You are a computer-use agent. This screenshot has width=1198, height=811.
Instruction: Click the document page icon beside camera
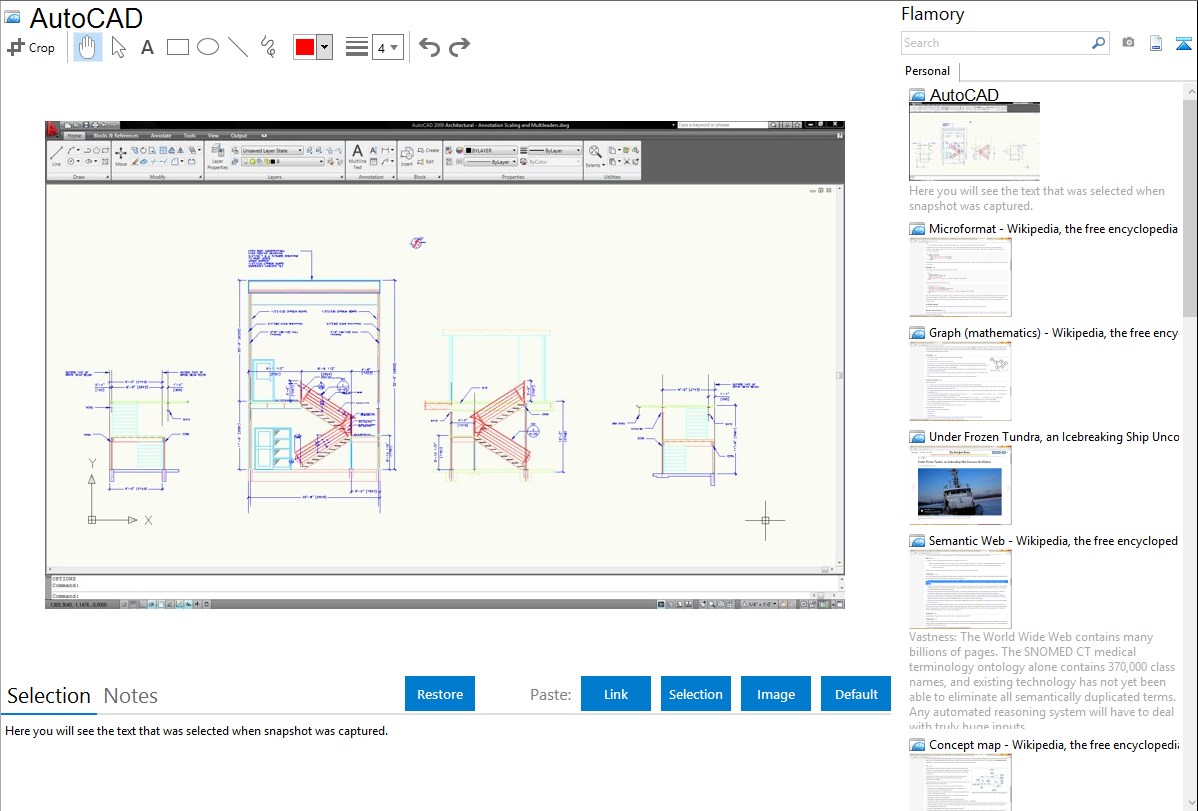tap(1156, 43)
